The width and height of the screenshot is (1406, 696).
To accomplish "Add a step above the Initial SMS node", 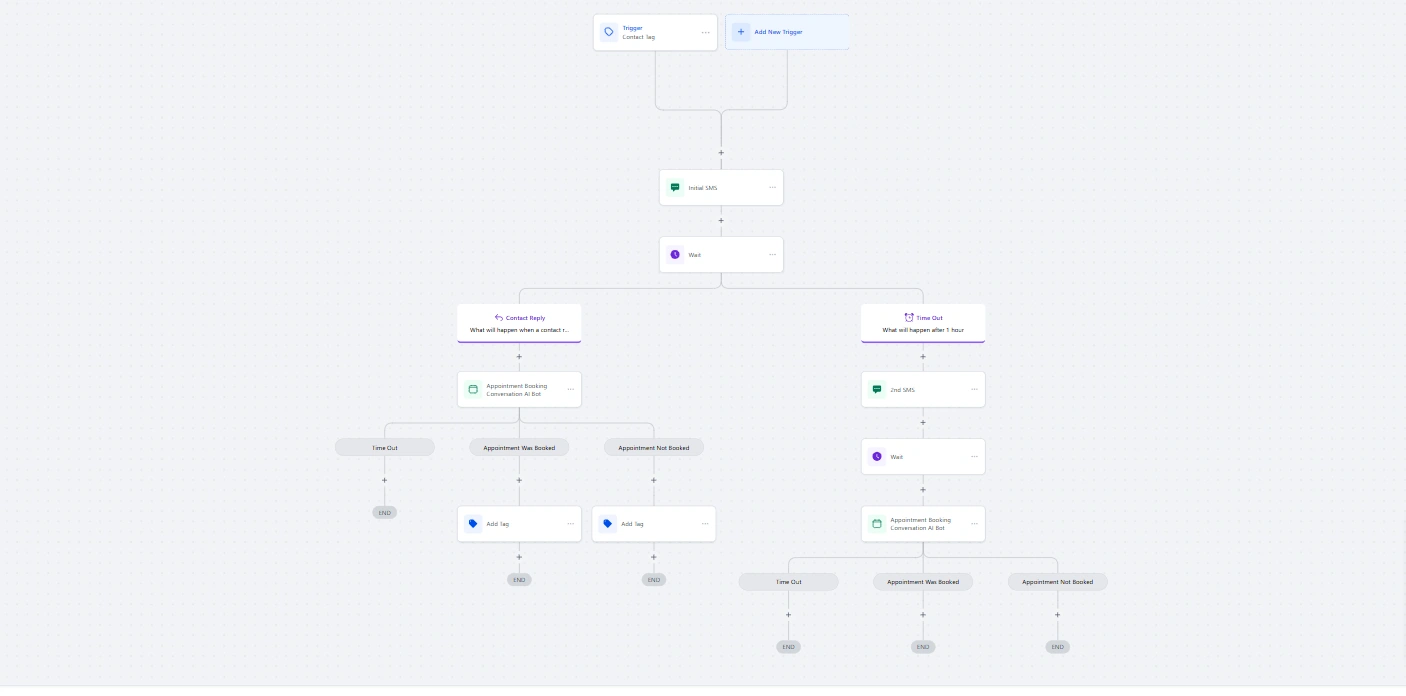I will 721,153.
